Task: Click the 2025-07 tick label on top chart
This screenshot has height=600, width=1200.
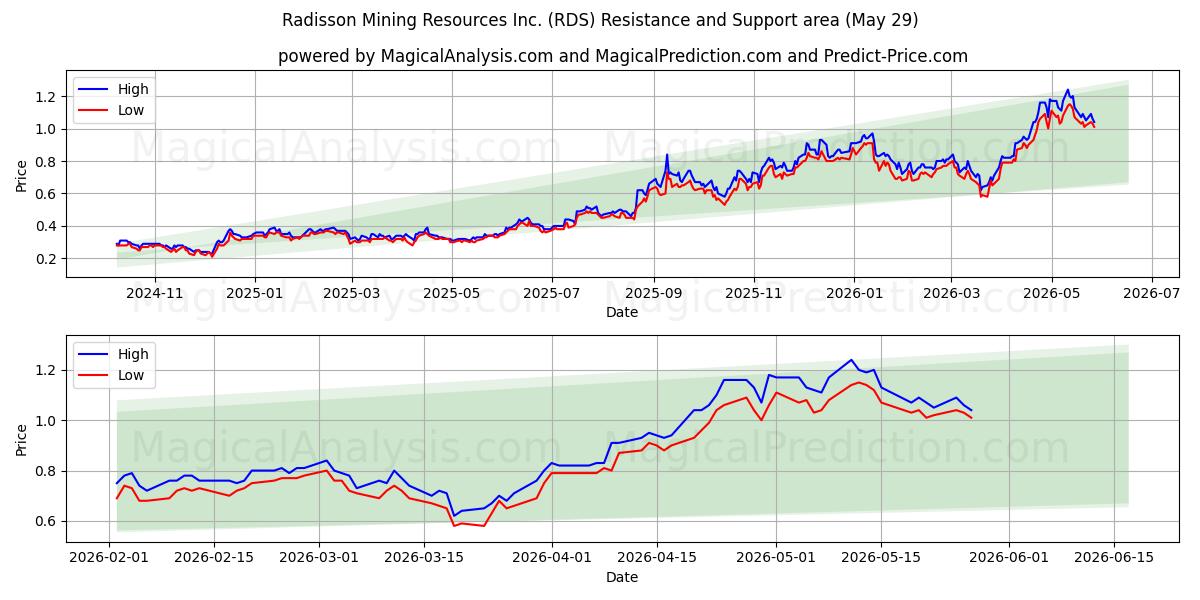Action: (552, 294)
